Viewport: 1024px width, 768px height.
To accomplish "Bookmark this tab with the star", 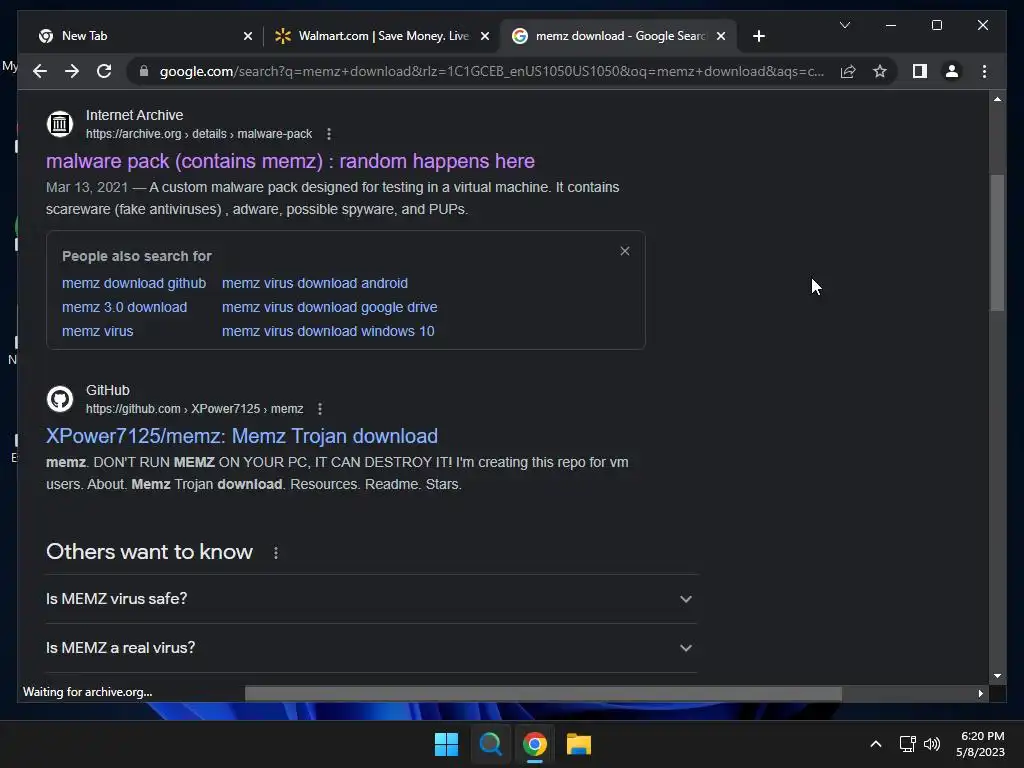I will click(880, 71).
